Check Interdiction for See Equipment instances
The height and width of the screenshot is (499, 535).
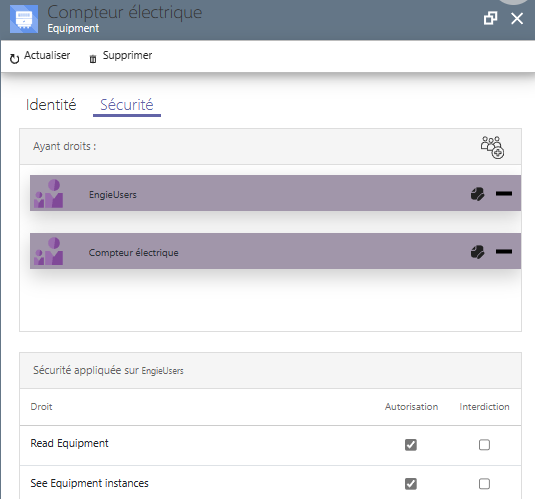point(484,483)
